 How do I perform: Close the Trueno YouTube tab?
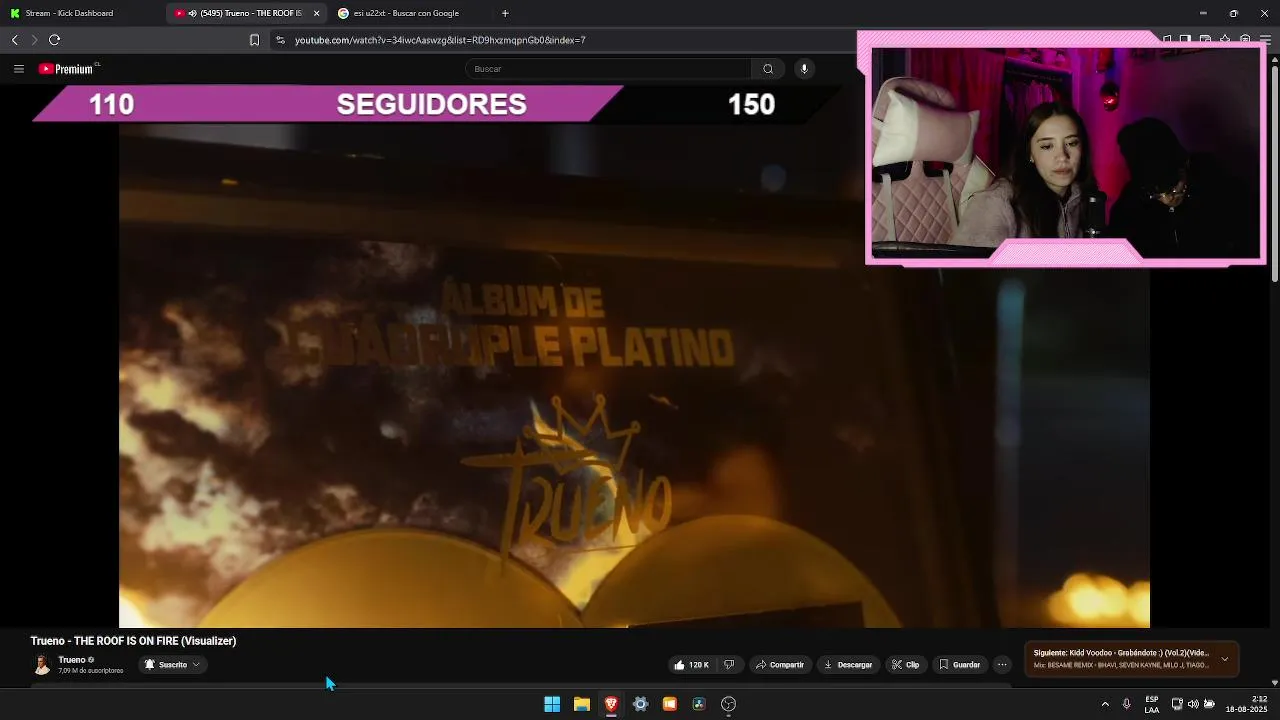[317, 13]
